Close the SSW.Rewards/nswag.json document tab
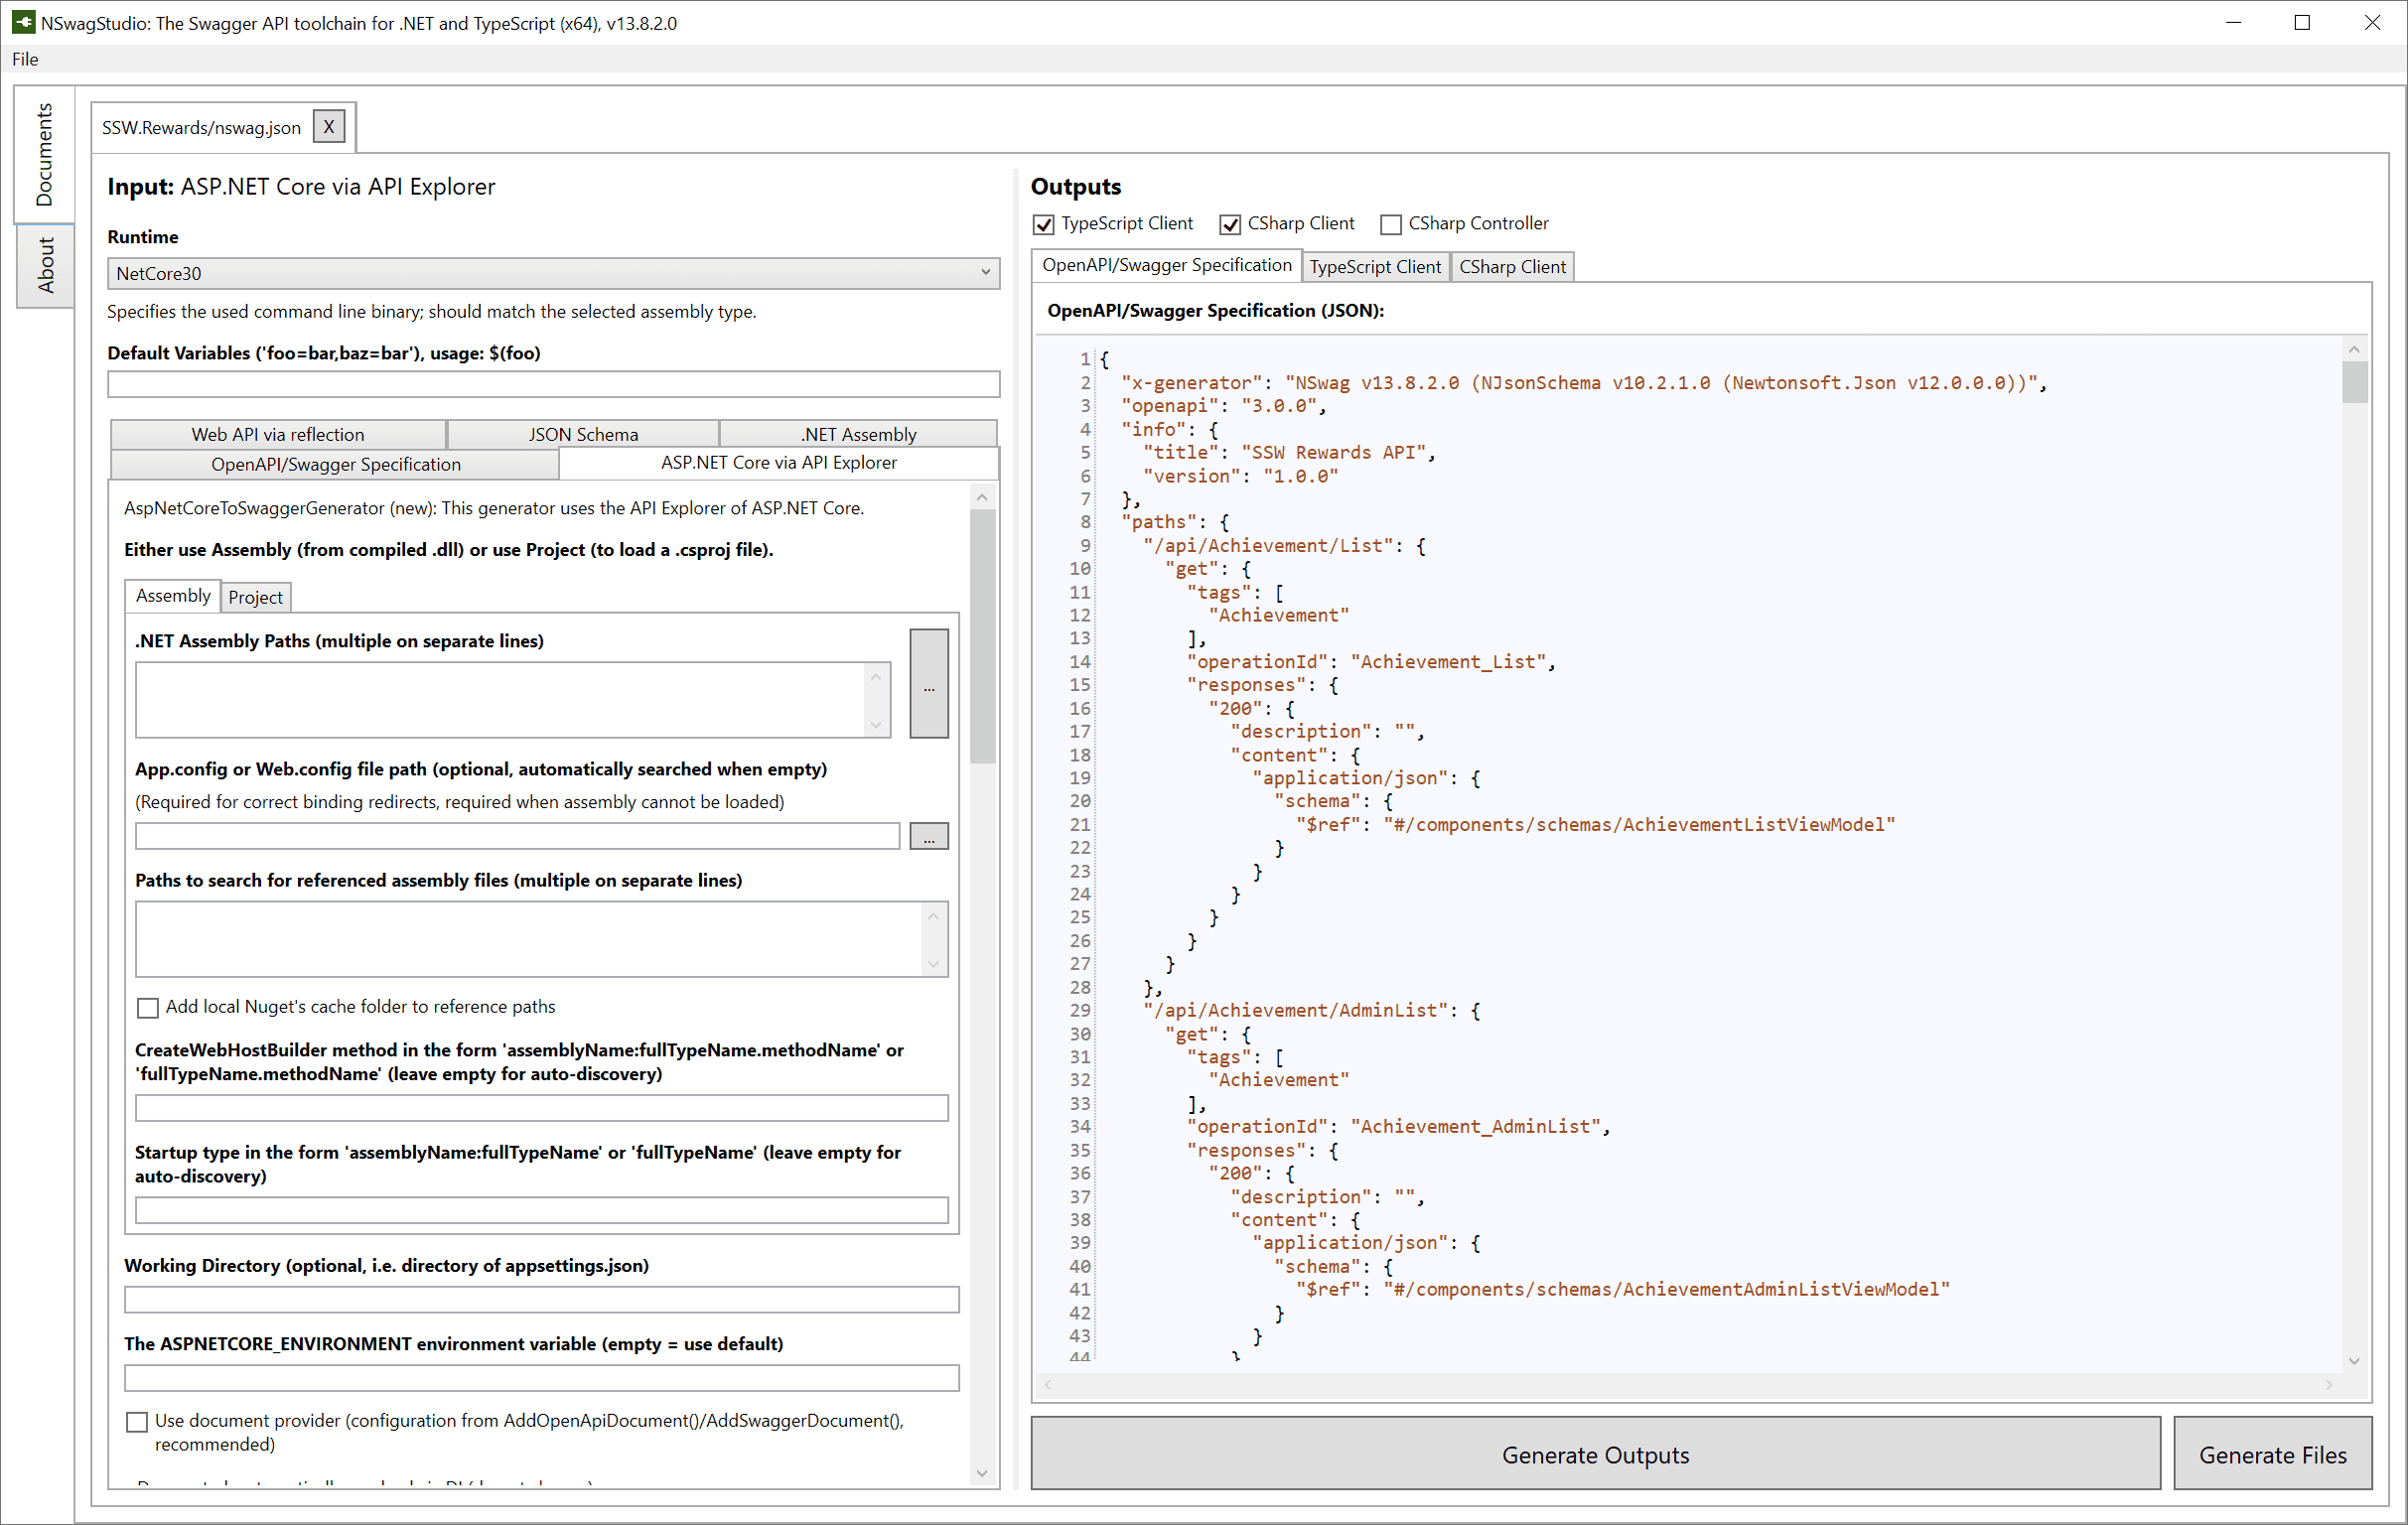The width and height of the screenshot is (2408, 1525). tap(328, 127)
